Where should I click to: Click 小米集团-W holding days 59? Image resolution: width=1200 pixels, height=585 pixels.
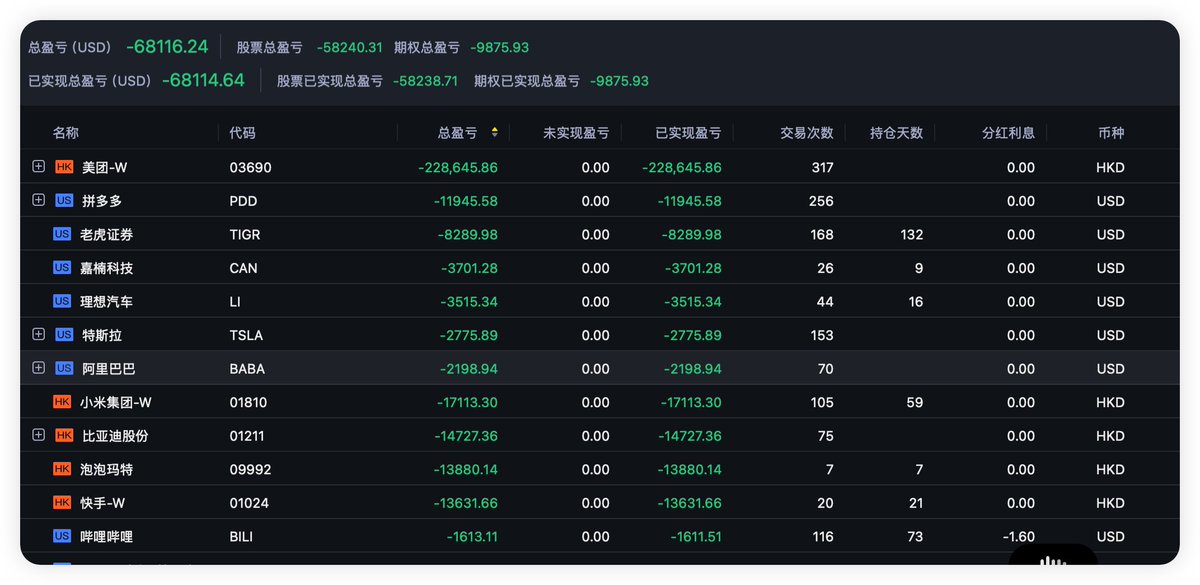coord(915,402)
